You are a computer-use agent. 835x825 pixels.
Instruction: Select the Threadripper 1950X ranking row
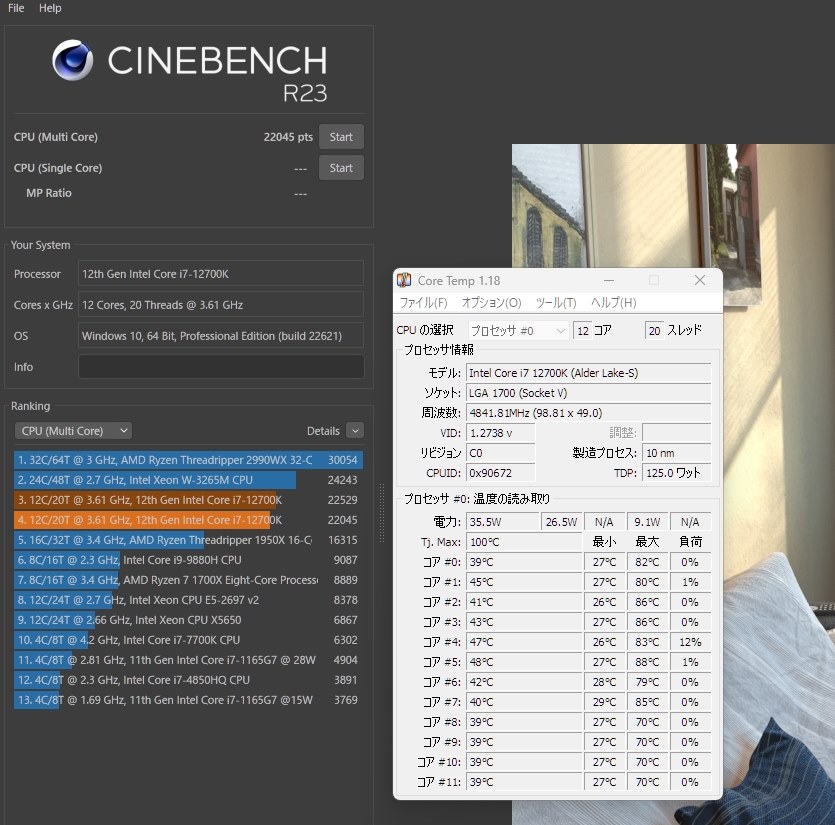click(188, 540)
